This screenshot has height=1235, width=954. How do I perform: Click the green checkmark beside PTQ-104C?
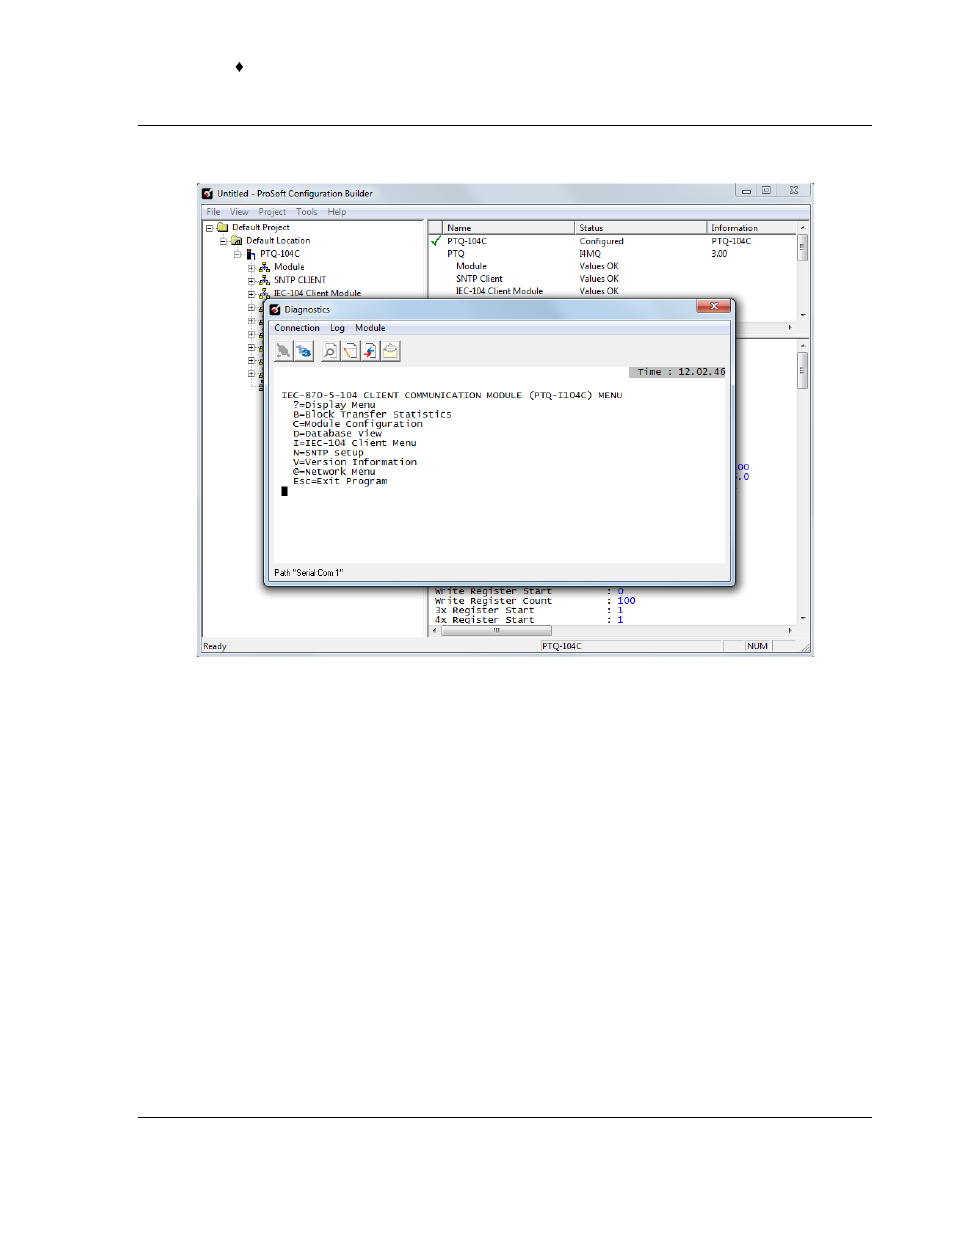coord(436,241)
